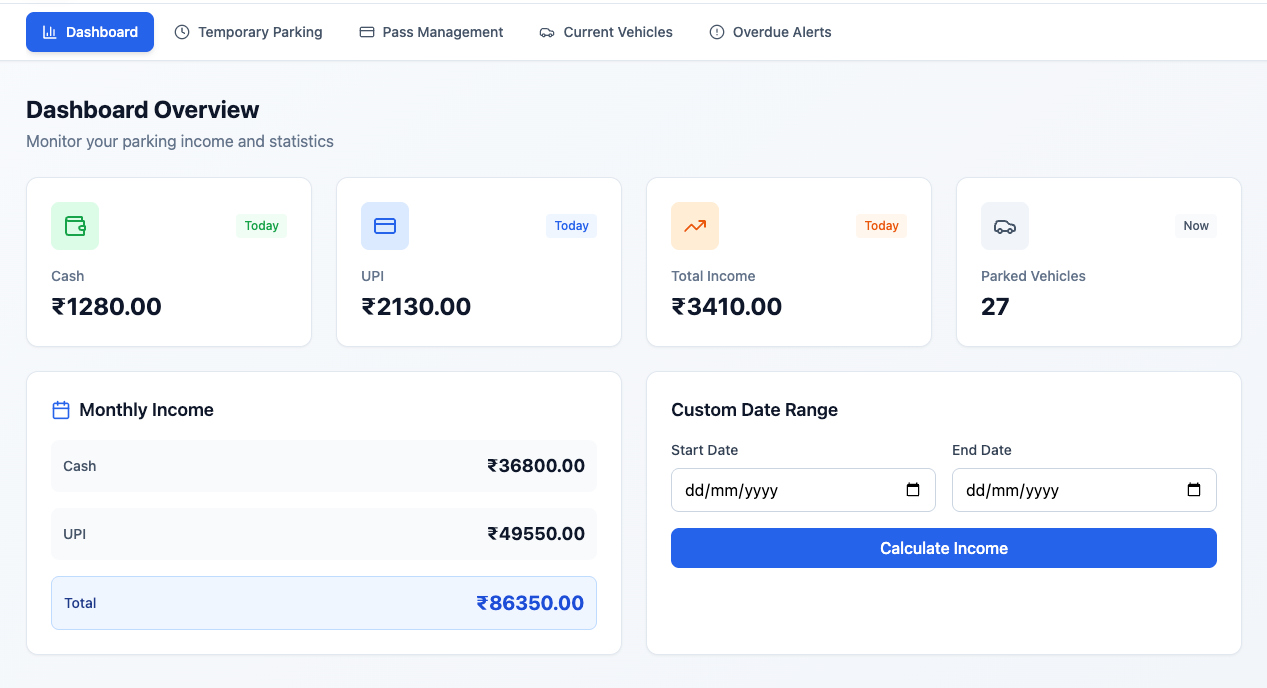Click the End Date label

coord(982,450)
